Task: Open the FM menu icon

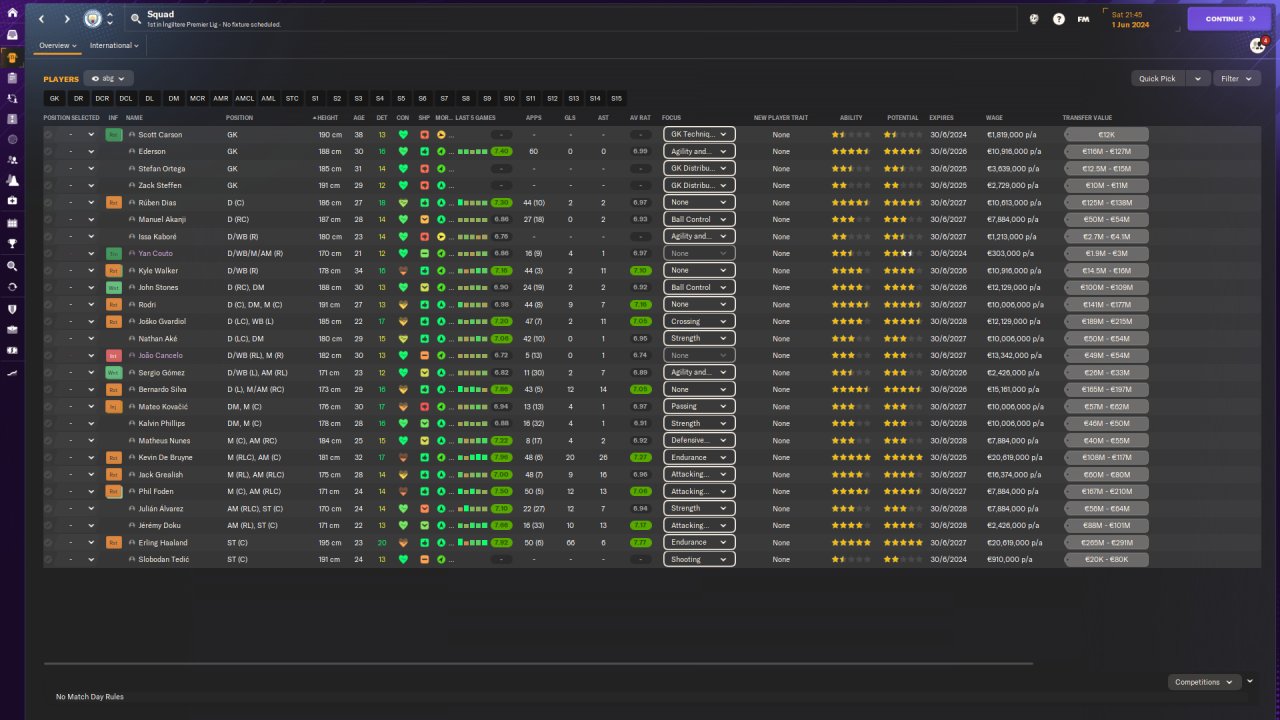Action: pyautogui.click(x=1084, y=19)
